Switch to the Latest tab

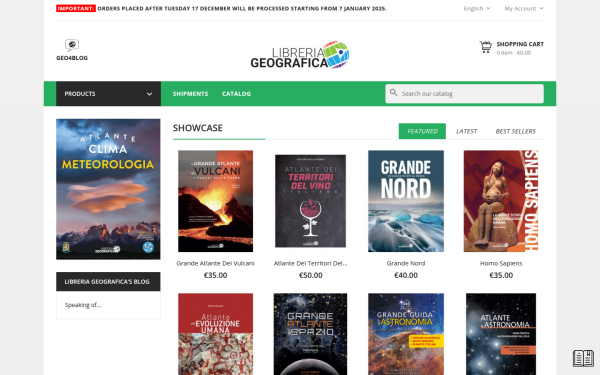pyautogui.click(x=466, y=131)
